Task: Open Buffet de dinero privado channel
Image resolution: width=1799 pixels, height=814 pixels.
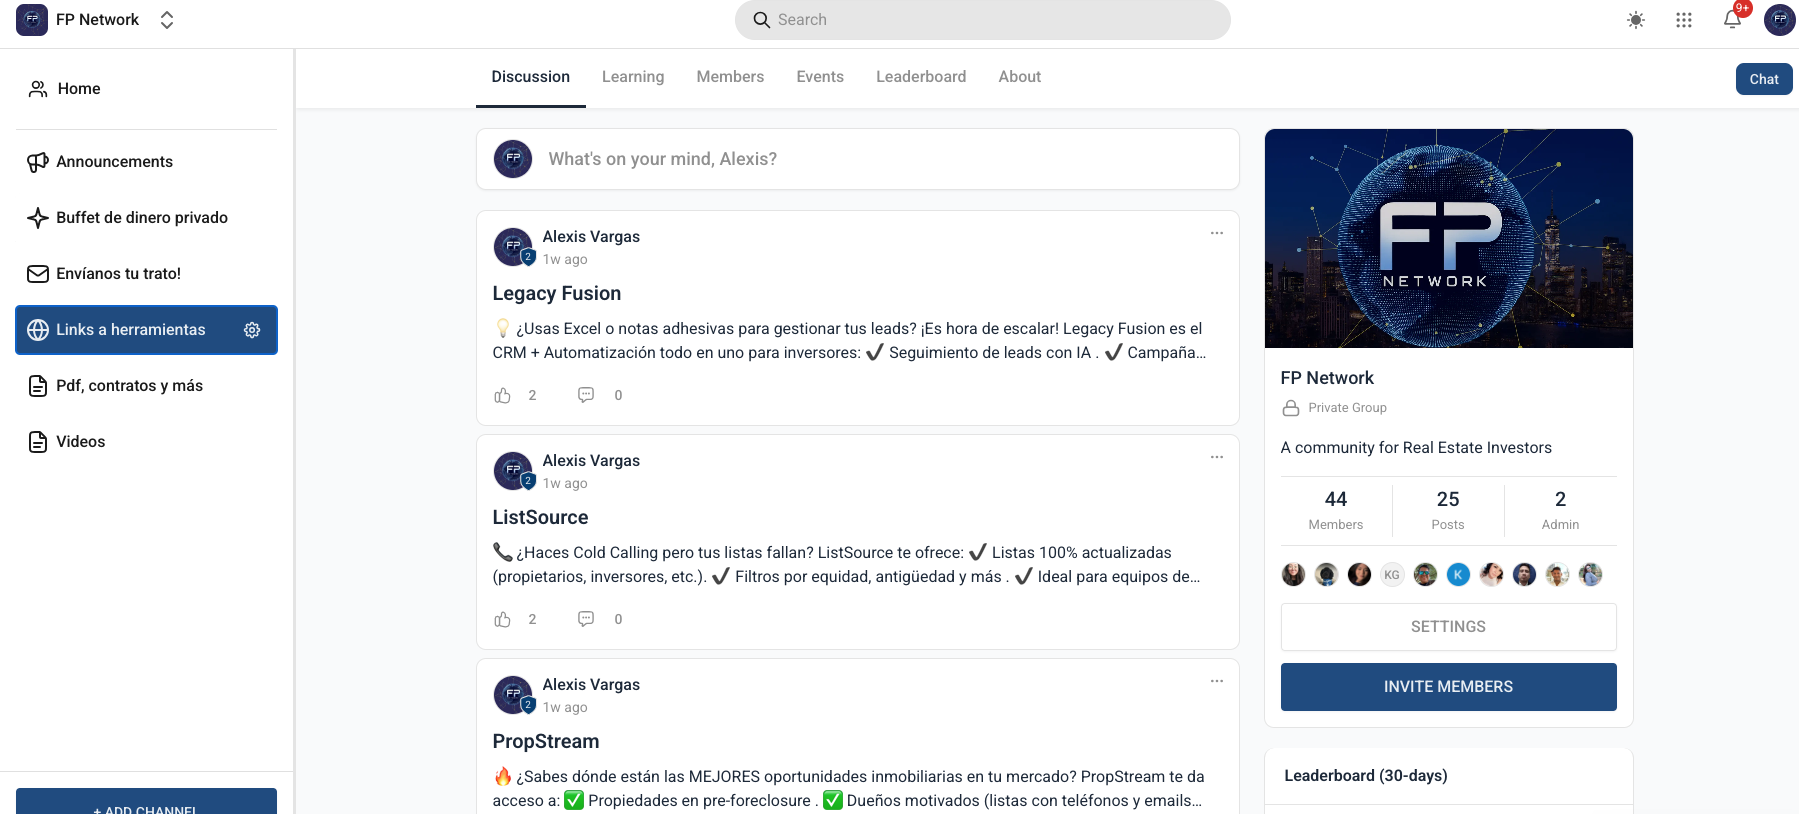Action: tap(147, 218)
